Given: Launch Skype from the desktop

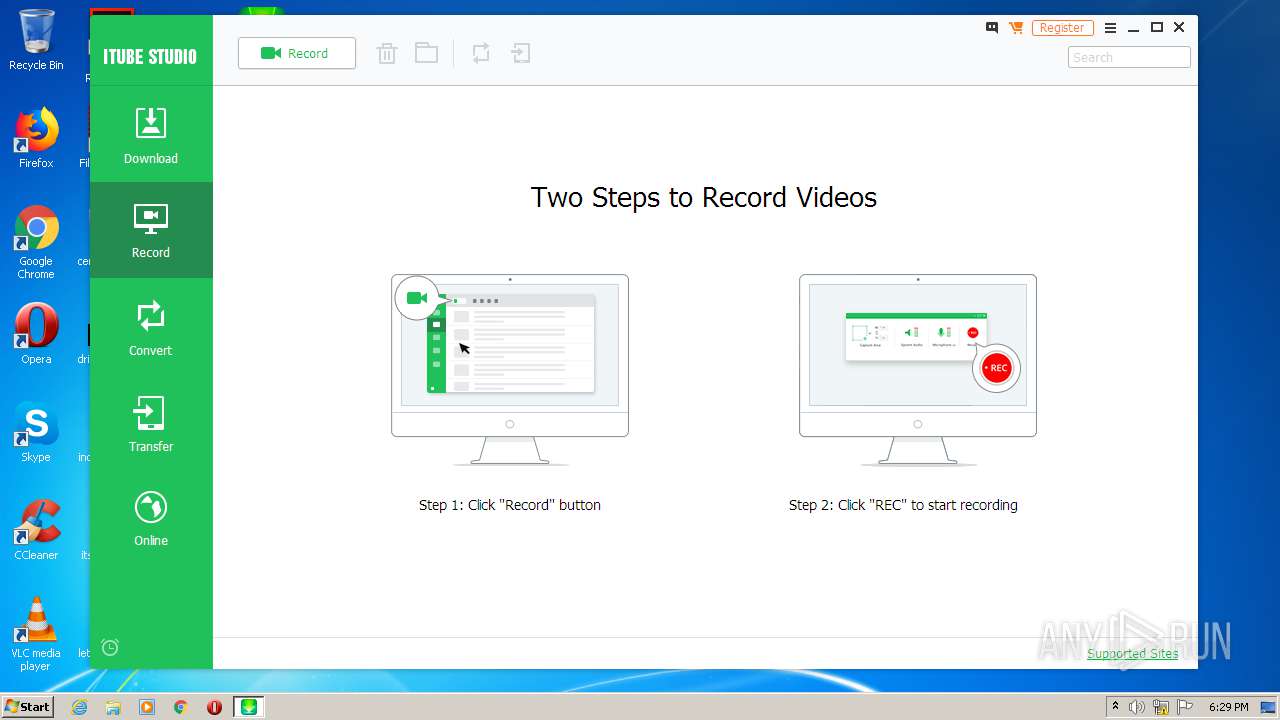Looking at the screenshot, I should point(36,432).
